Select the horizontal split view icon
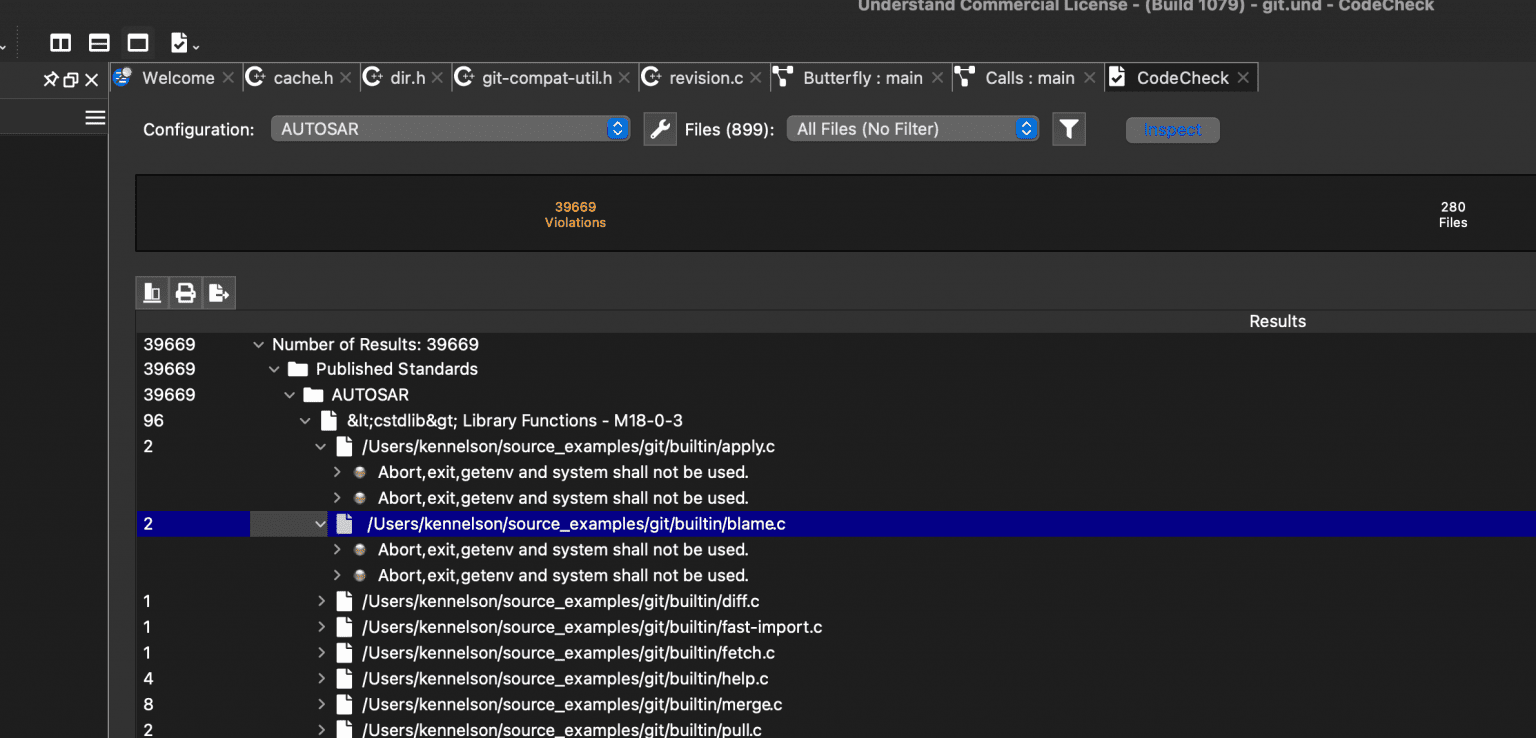The image size is (1536, 738). pyautogui.click(x=98, y=43)
